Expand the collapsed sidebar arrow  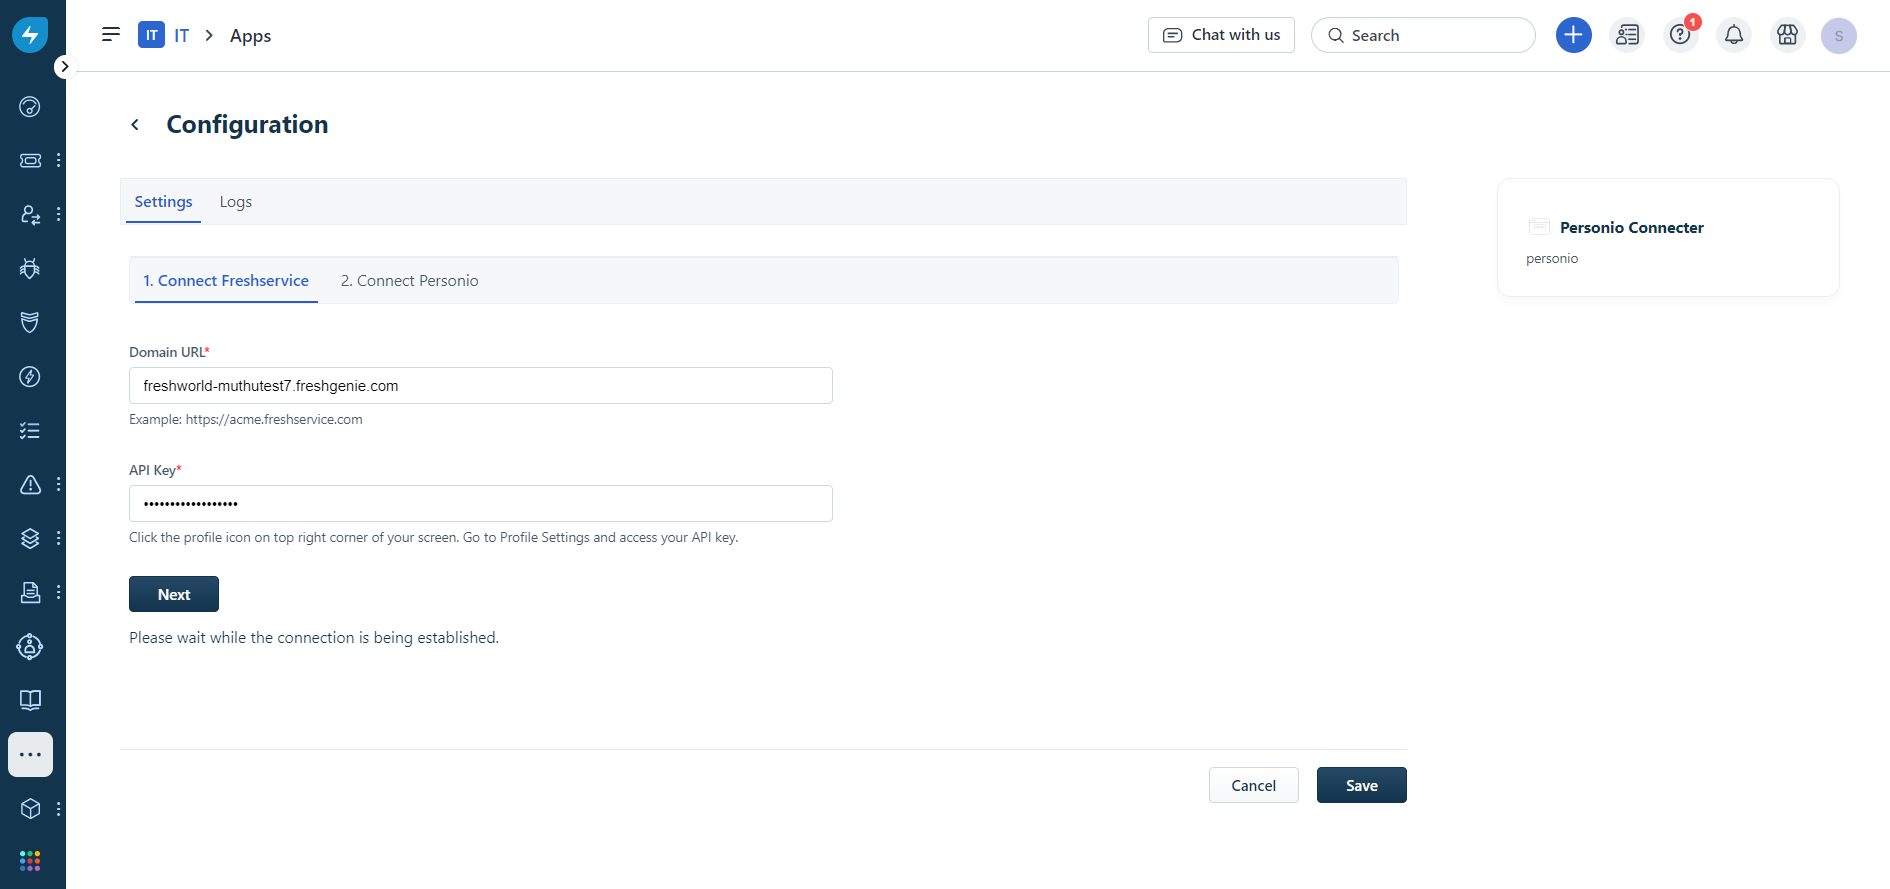[64, 67]
